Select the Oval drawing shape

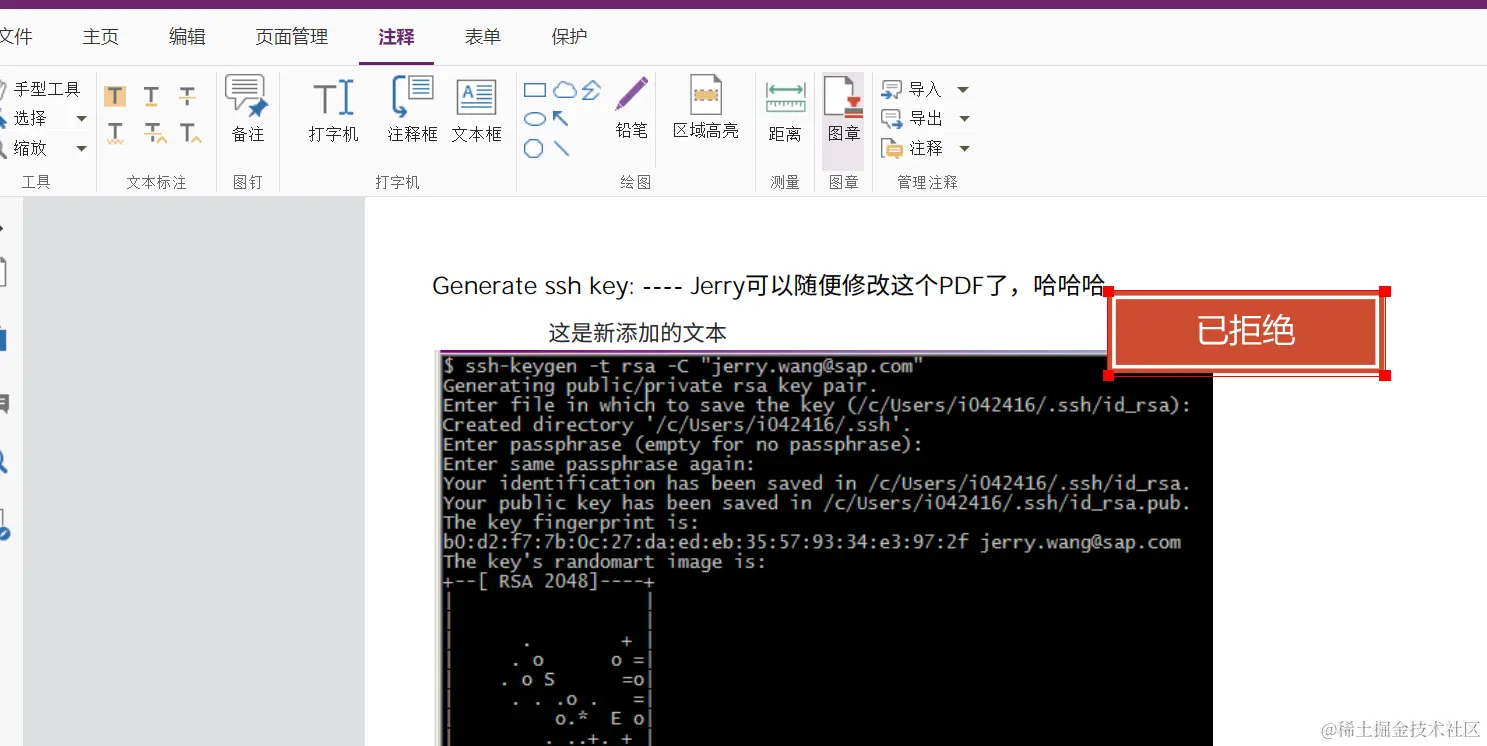pyautogui.click(x=535, y=119)
